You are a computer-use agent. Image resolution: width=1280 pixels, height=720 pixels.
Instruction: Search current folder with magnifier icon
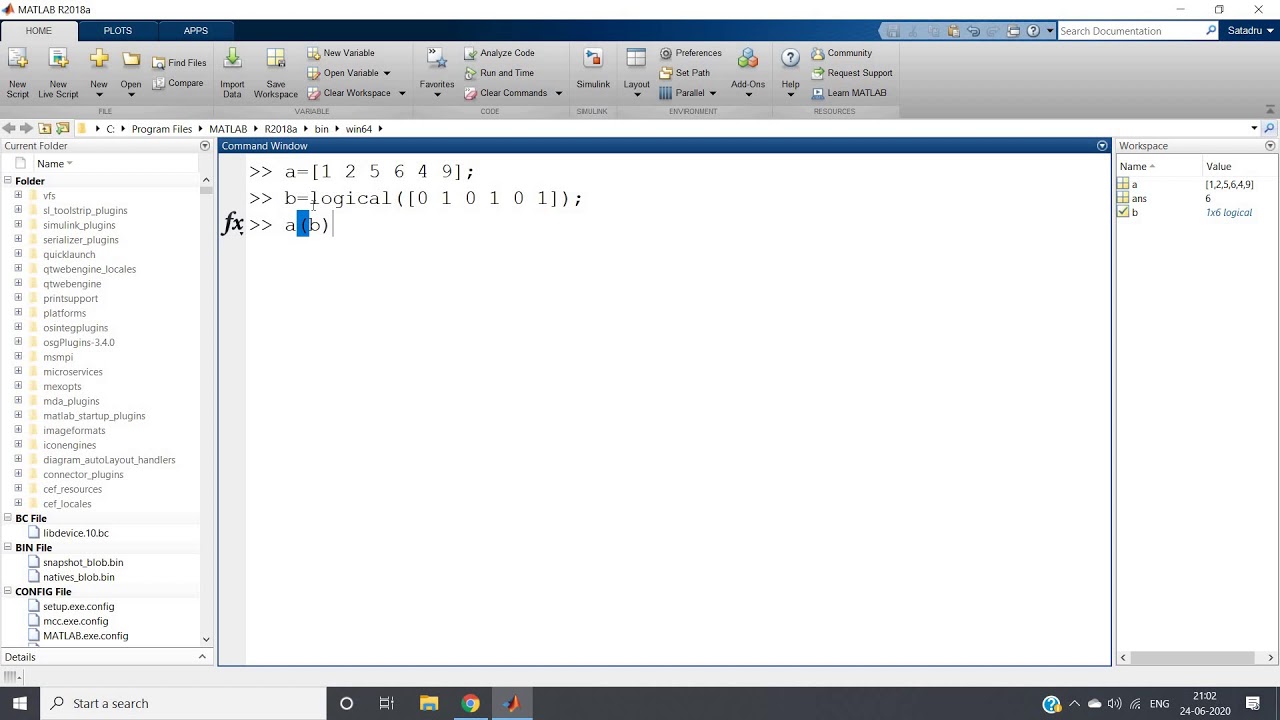coord(1270,129)
